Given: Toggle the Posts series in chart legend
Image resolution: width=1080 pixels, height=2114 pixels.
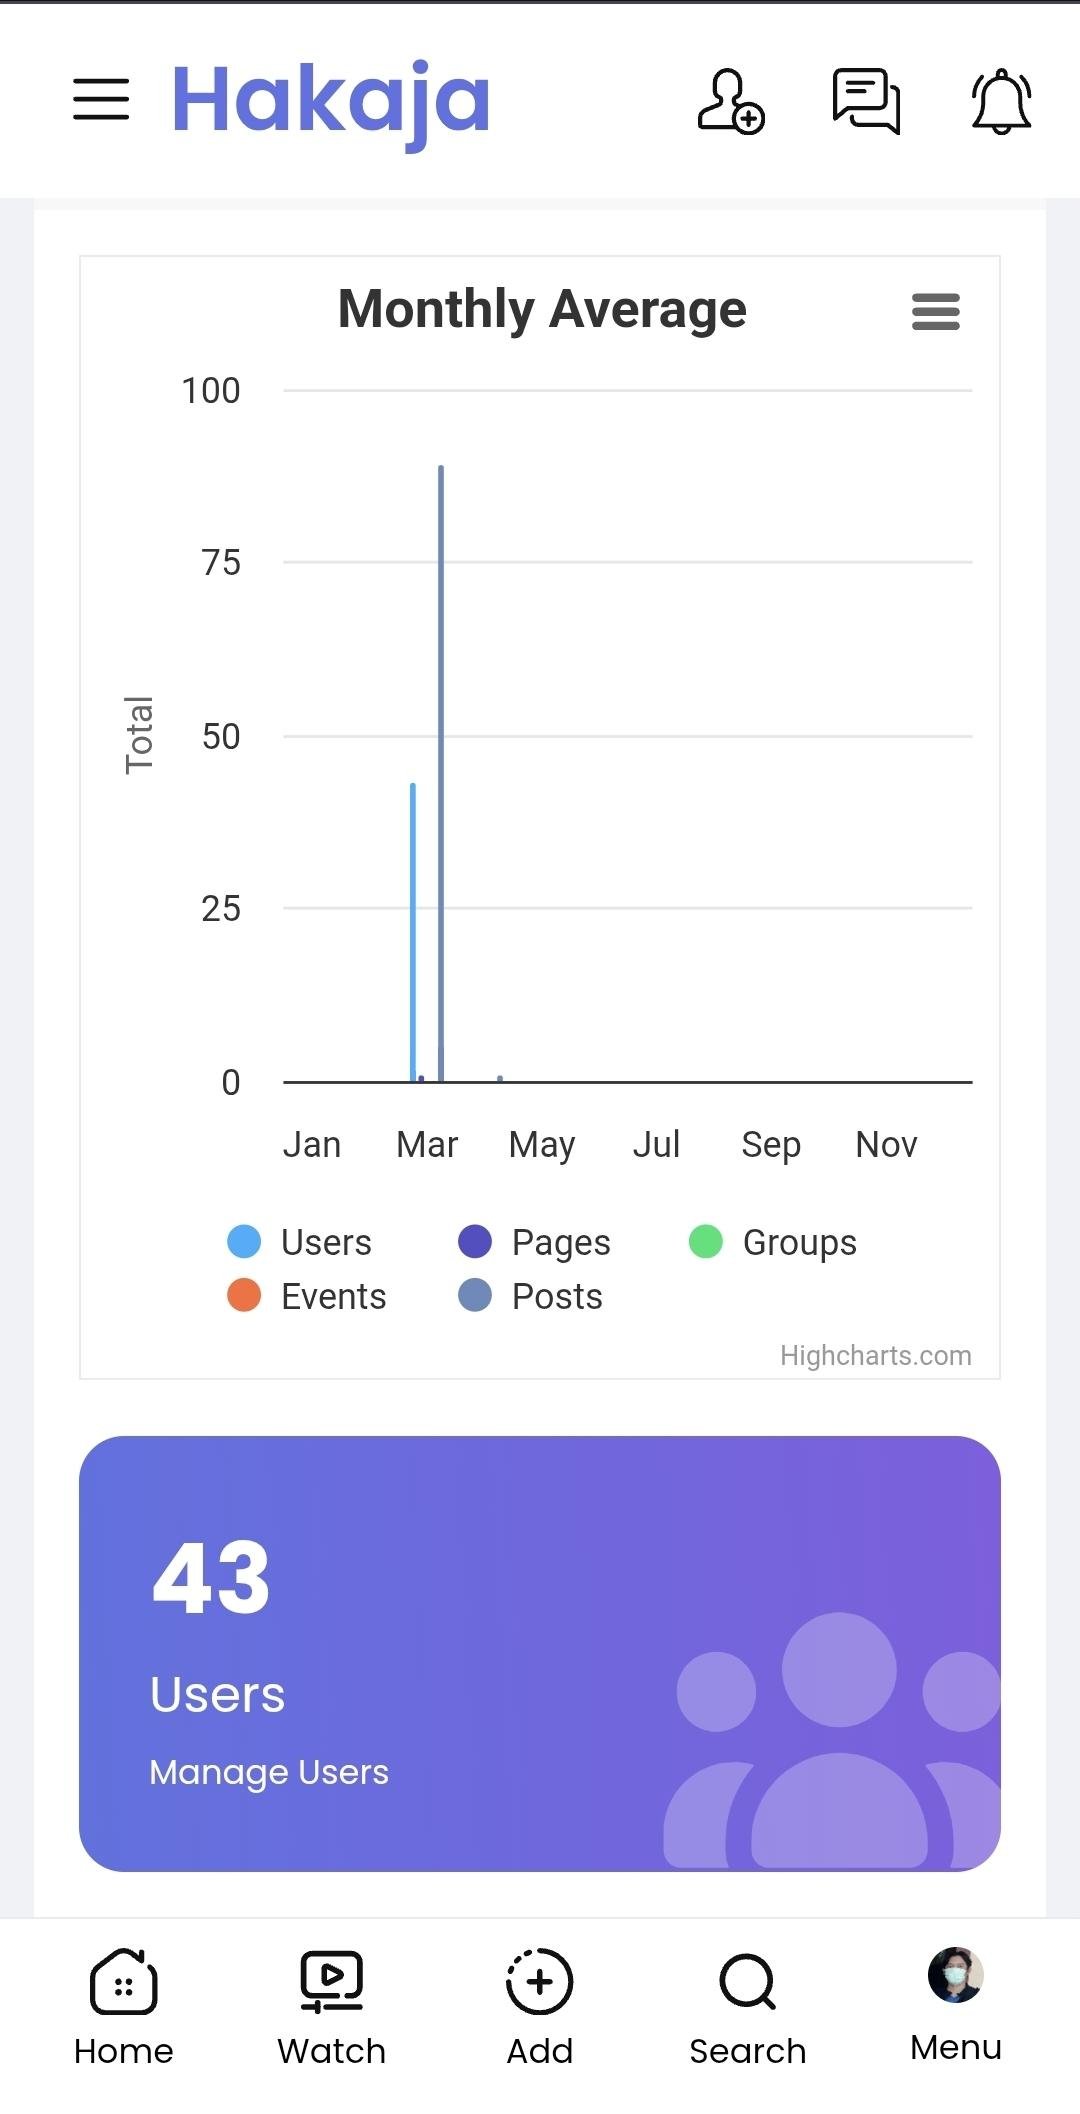Looking at the screenshot, I should click(532, 1296).
